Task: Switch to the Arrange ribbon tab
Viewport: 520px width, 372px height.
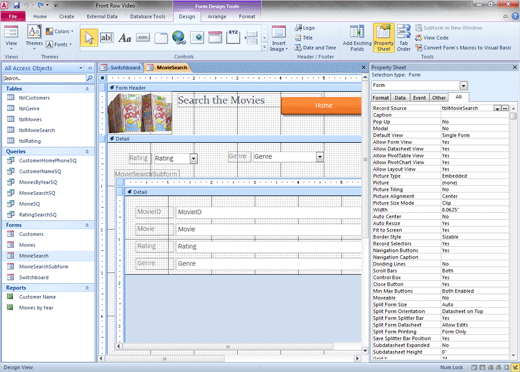Action: pyautogui.click(x=217, y=16)
